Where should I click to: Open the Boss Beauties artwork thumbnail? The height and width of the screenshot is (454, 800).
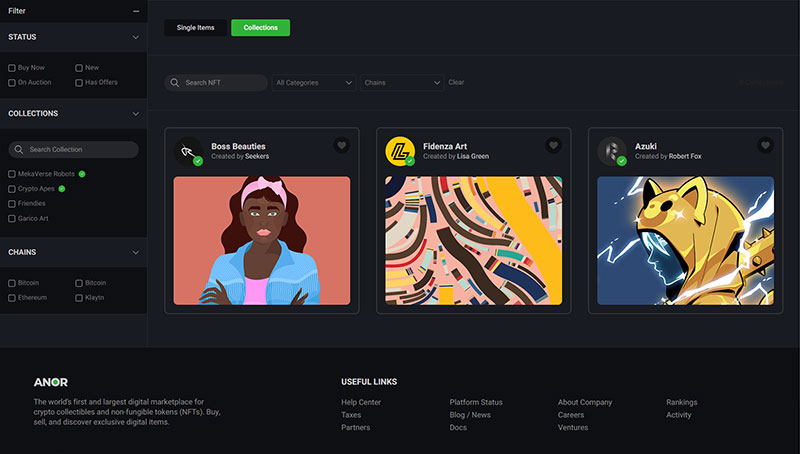(262, 241)
